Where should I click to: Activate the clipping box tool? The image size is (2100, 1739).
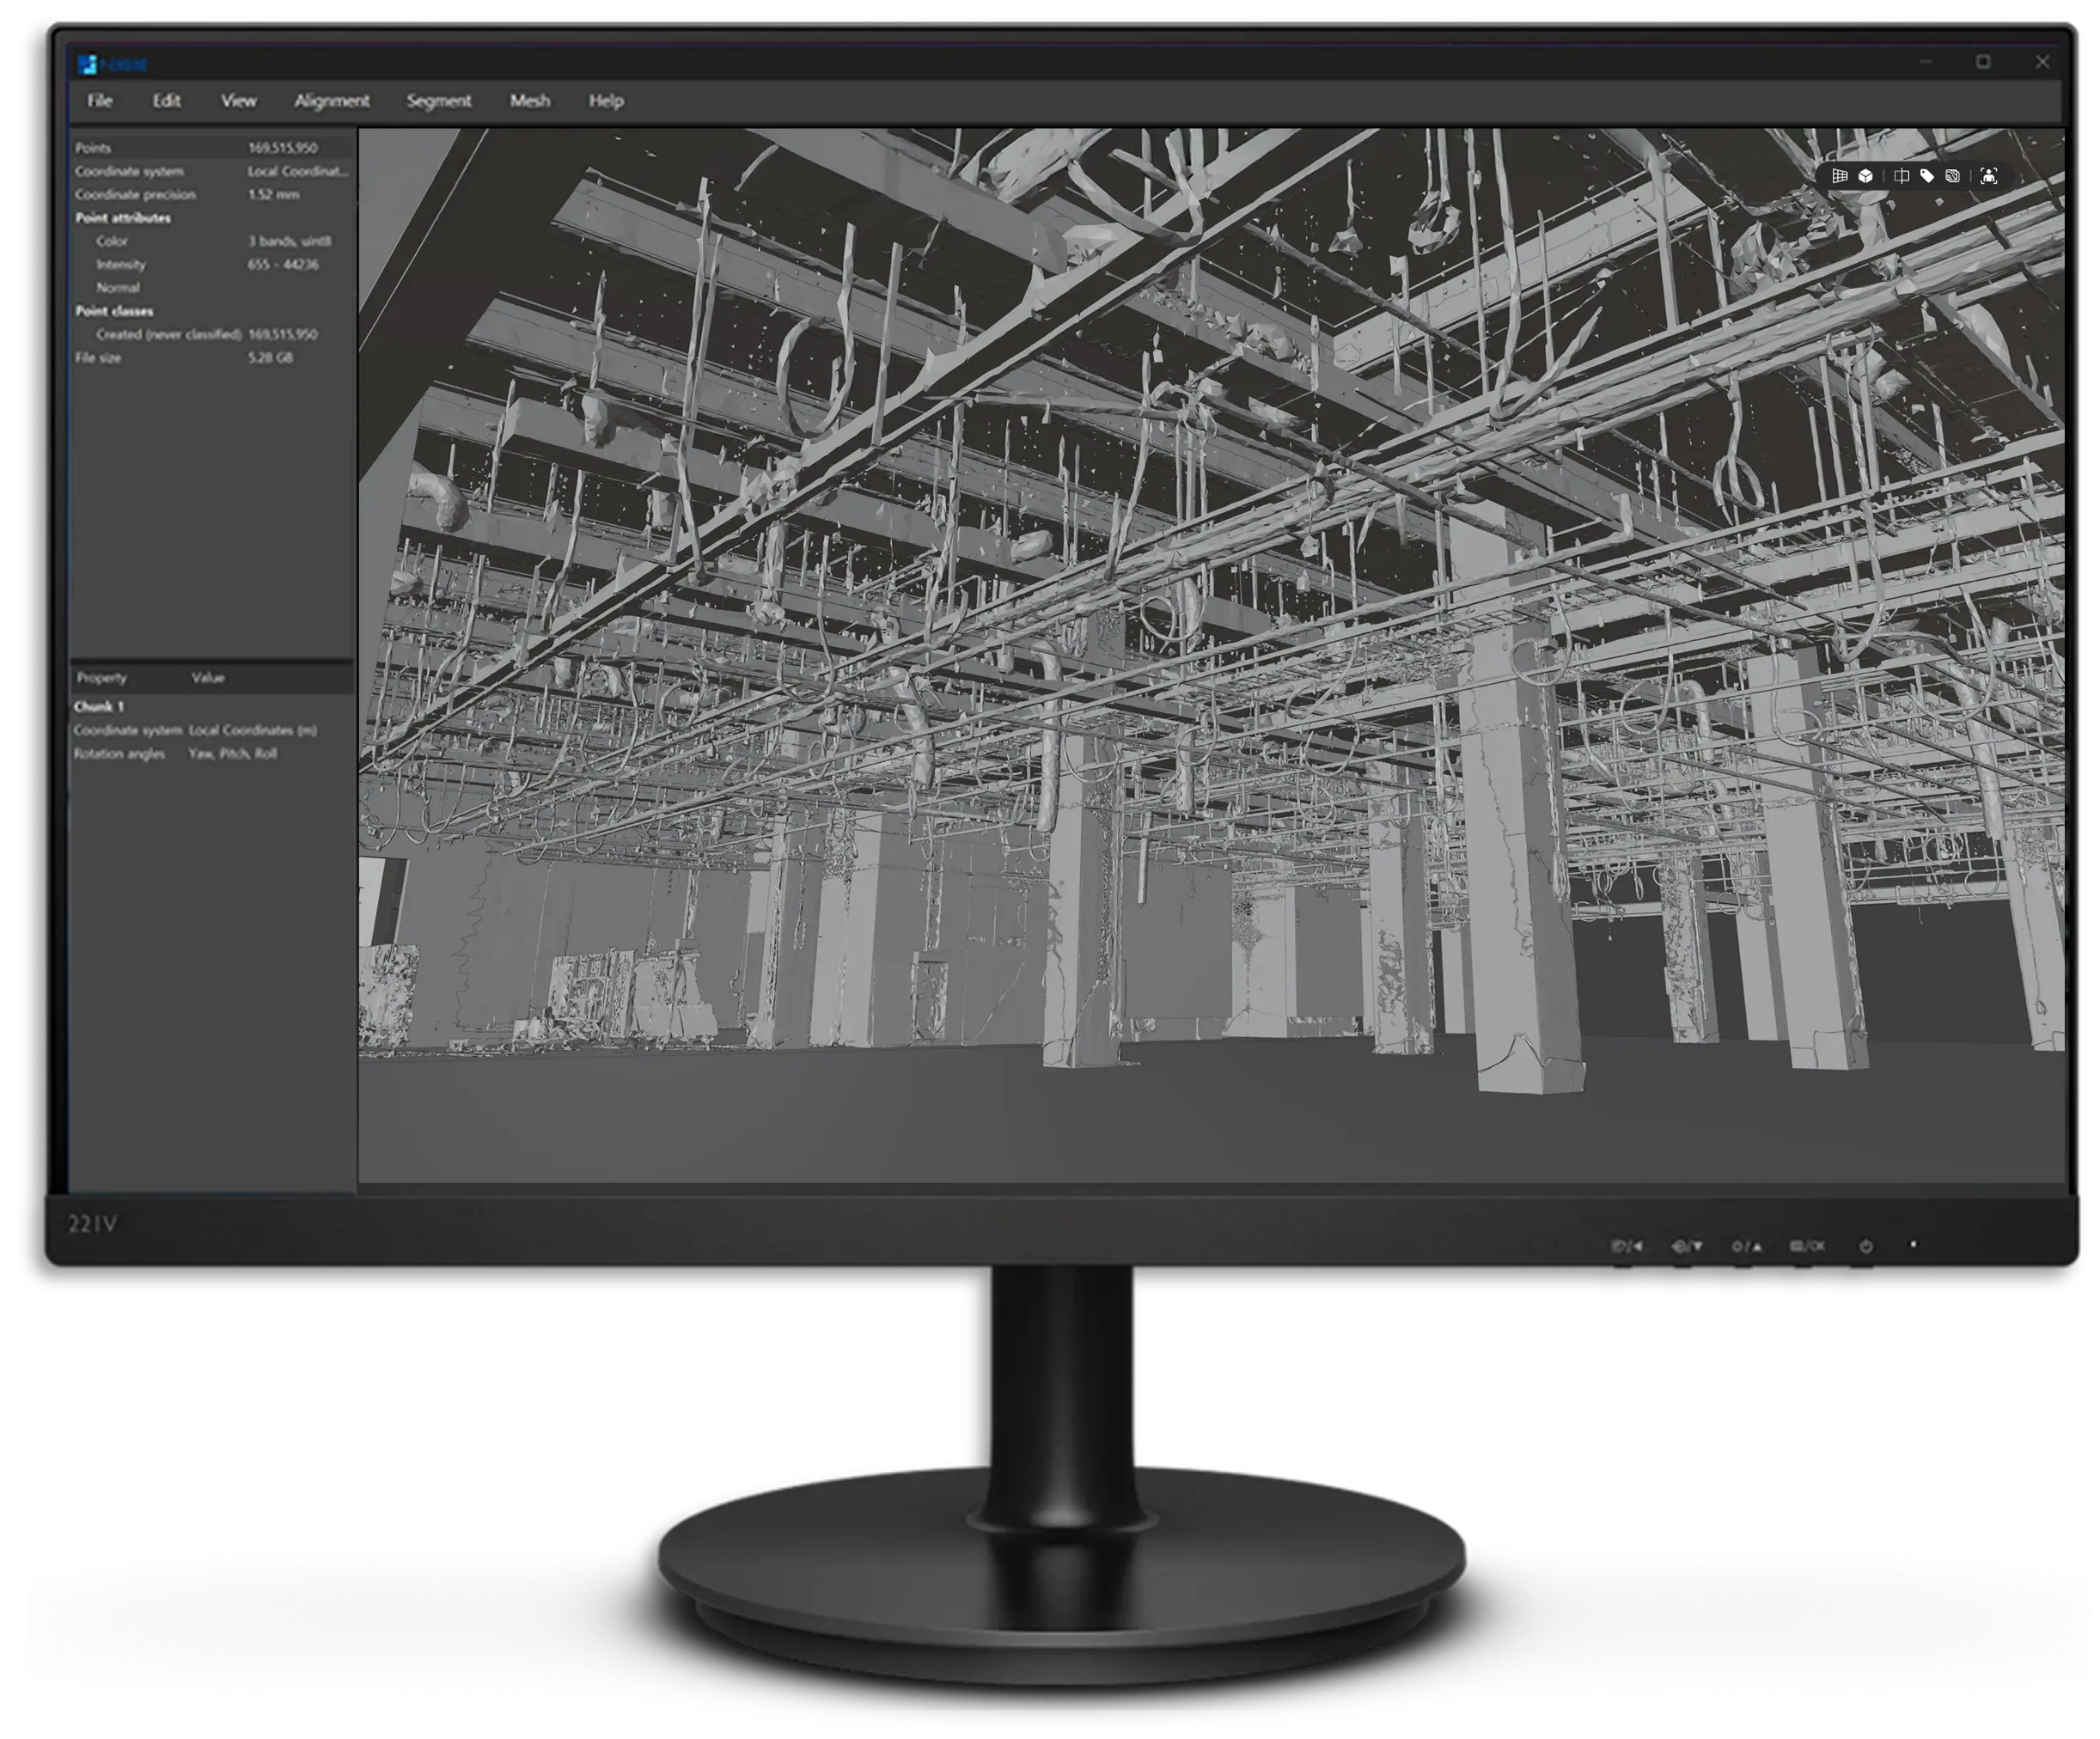pyautogui.click(x=1901, y=177)
